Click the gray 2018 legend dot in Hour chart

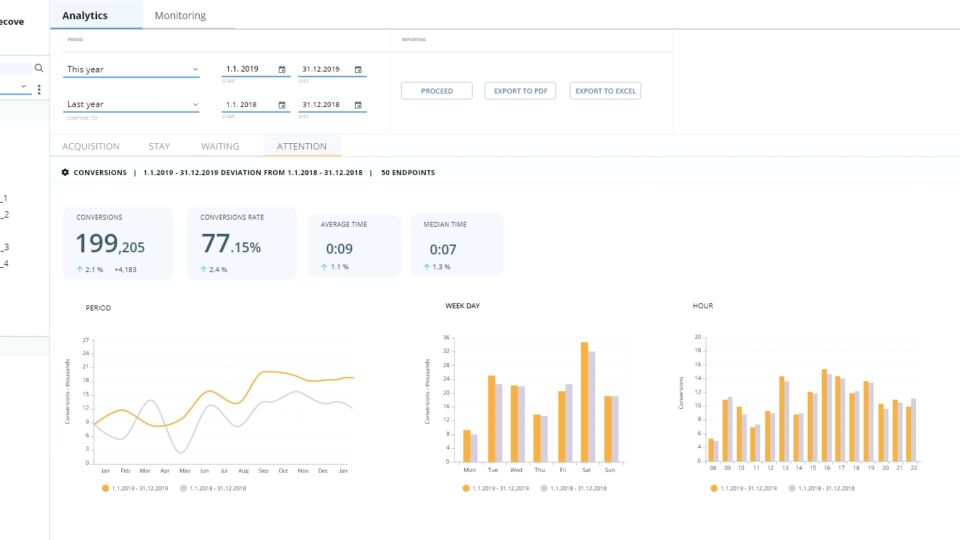793,488
